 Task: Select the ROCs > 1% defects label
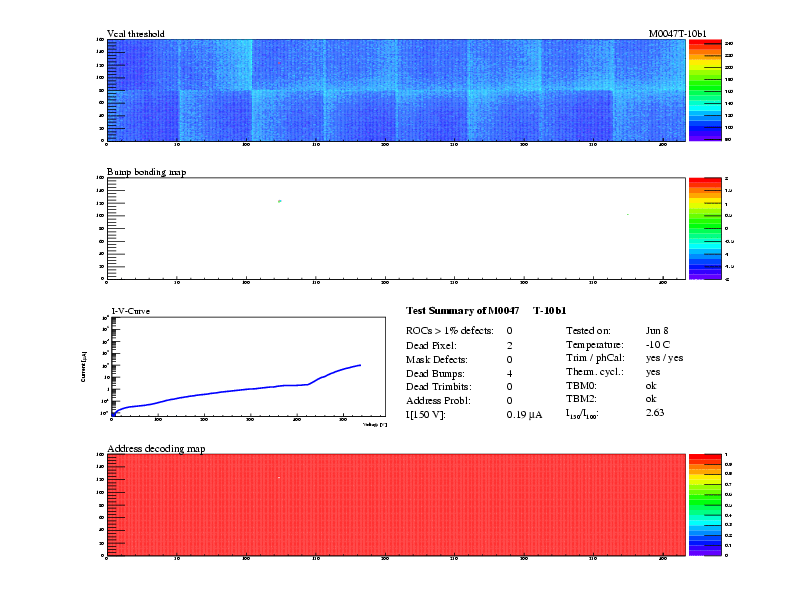point(449,330)
